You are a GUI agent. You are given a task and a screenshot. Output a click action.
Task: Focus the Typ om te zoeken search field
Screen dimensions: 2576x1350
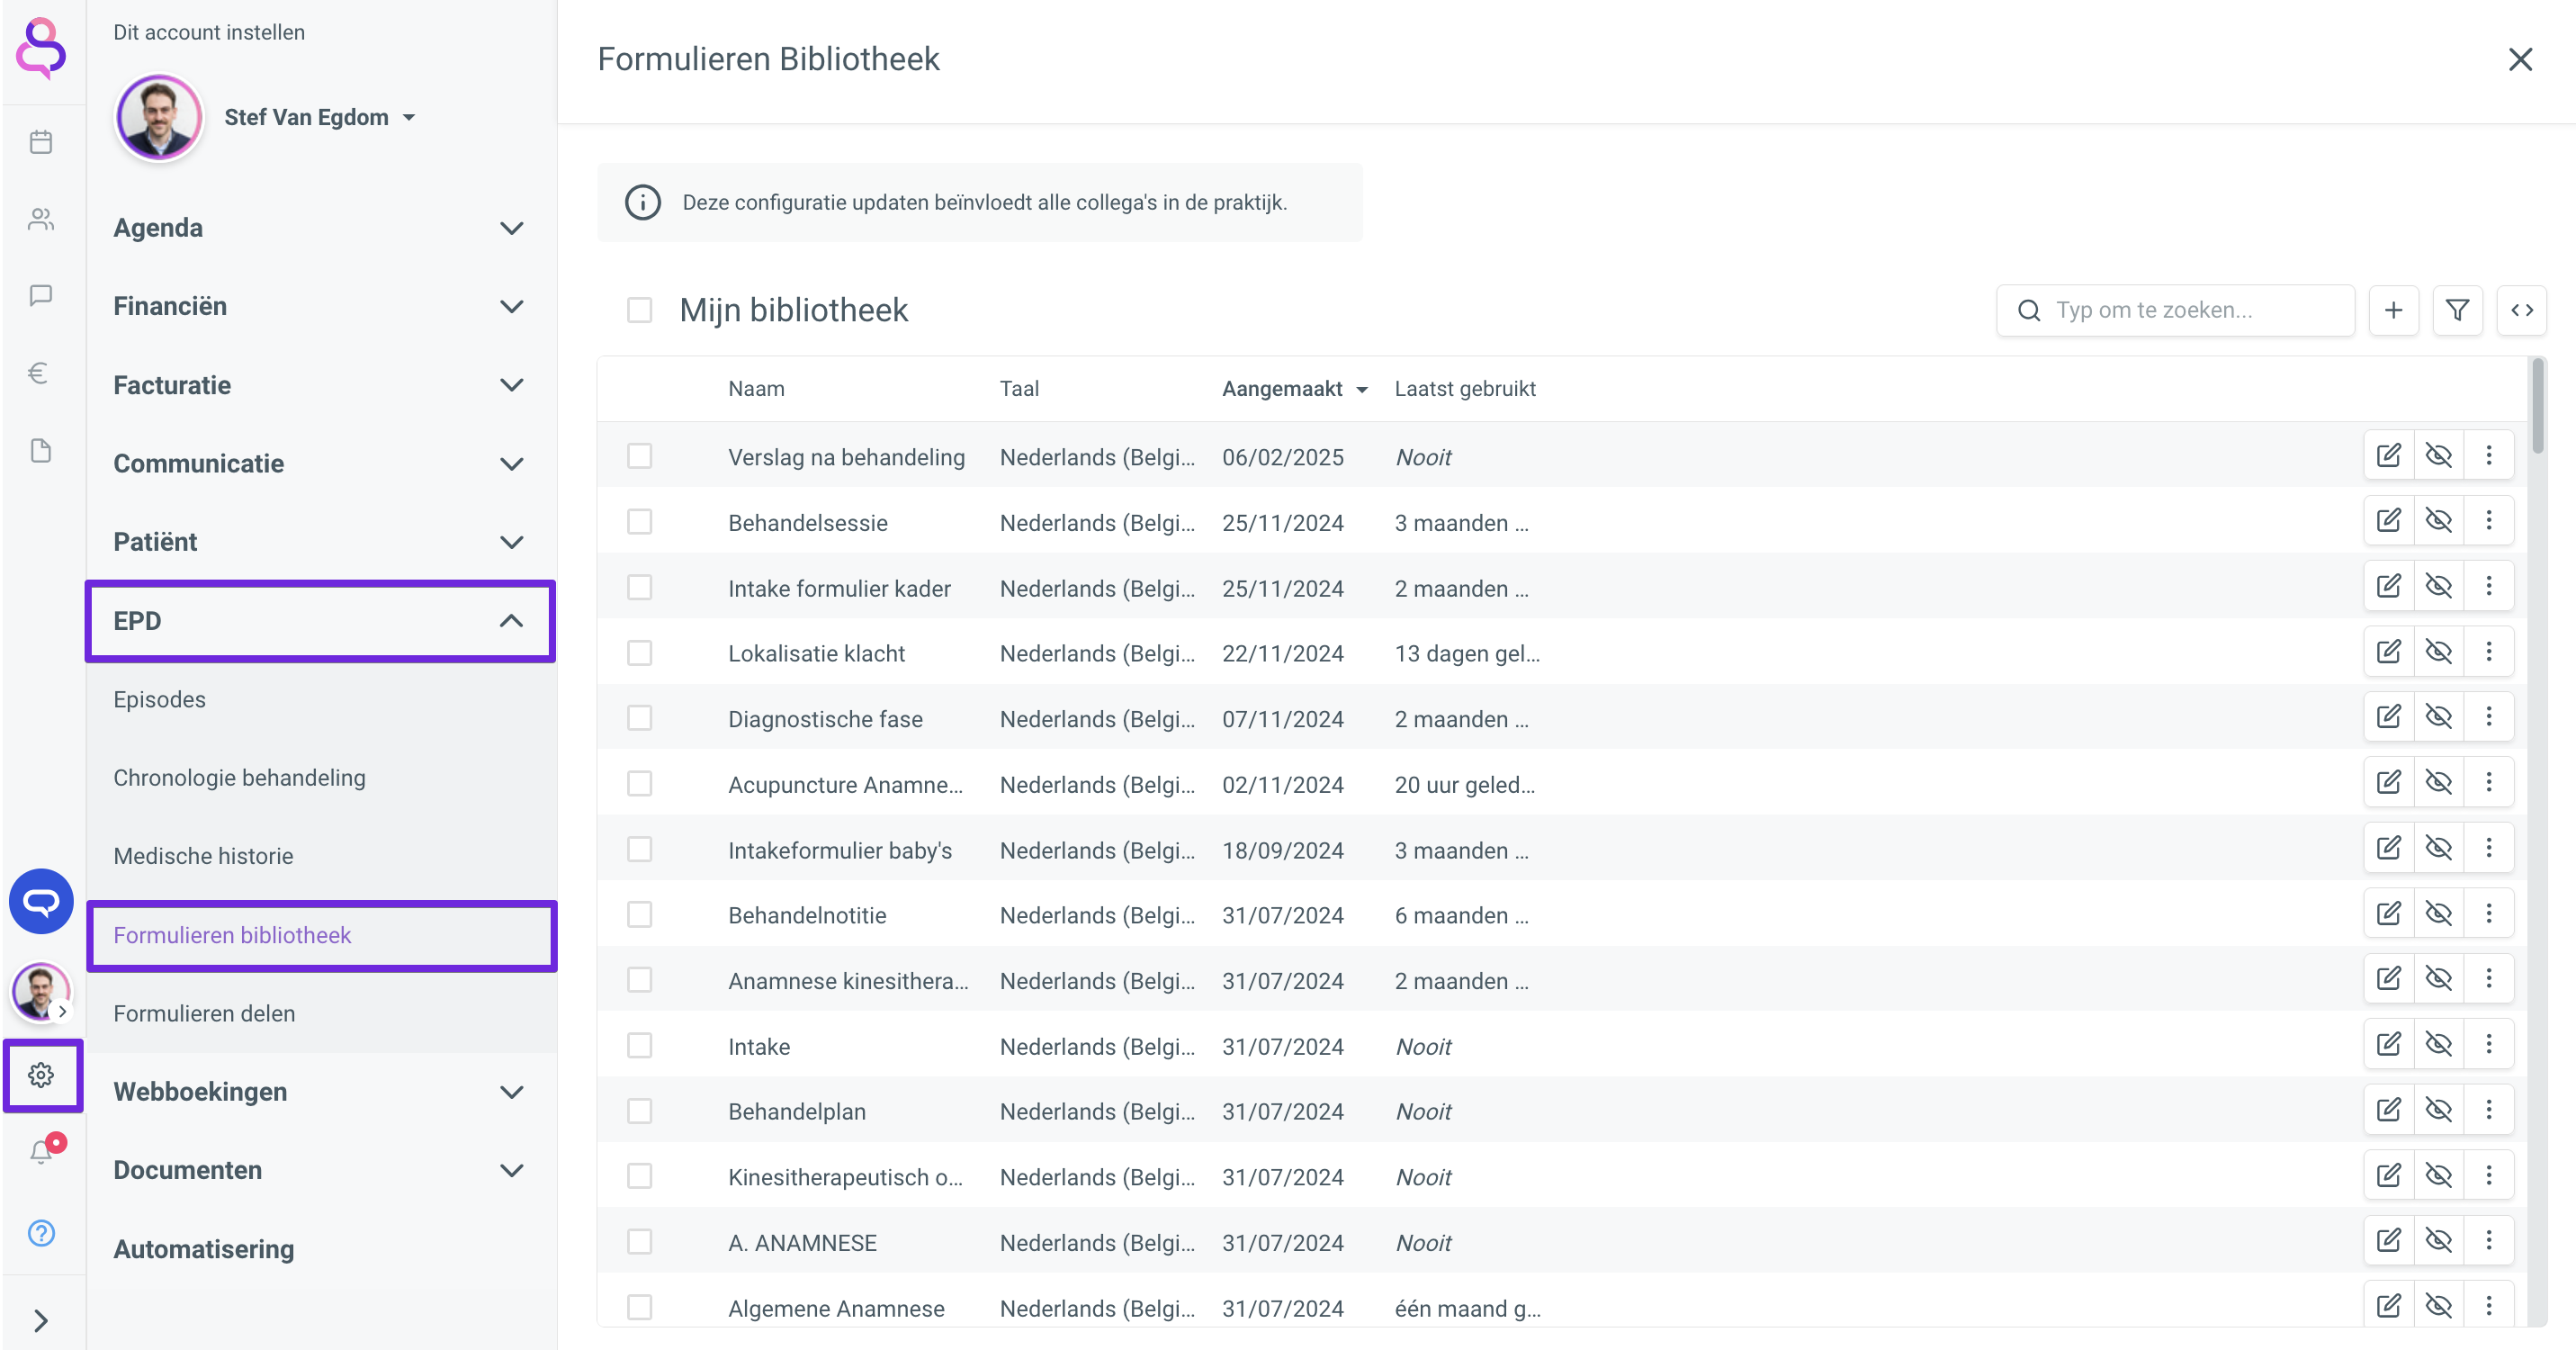(2176, 310)
